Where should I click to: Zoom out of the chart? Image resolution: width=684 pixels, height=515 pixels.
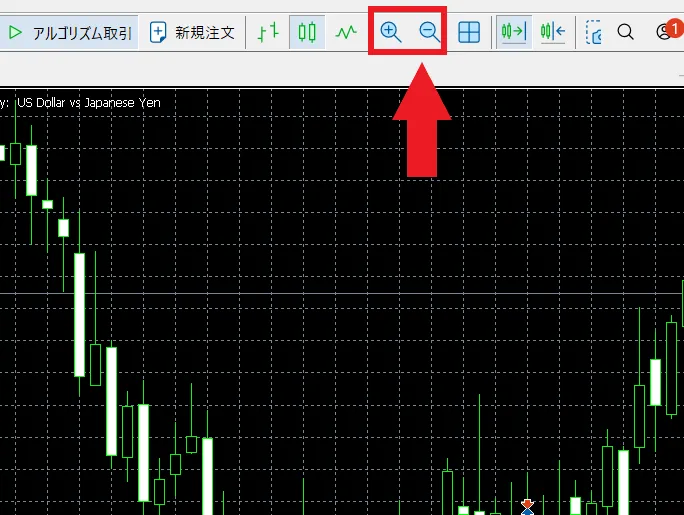429,32
